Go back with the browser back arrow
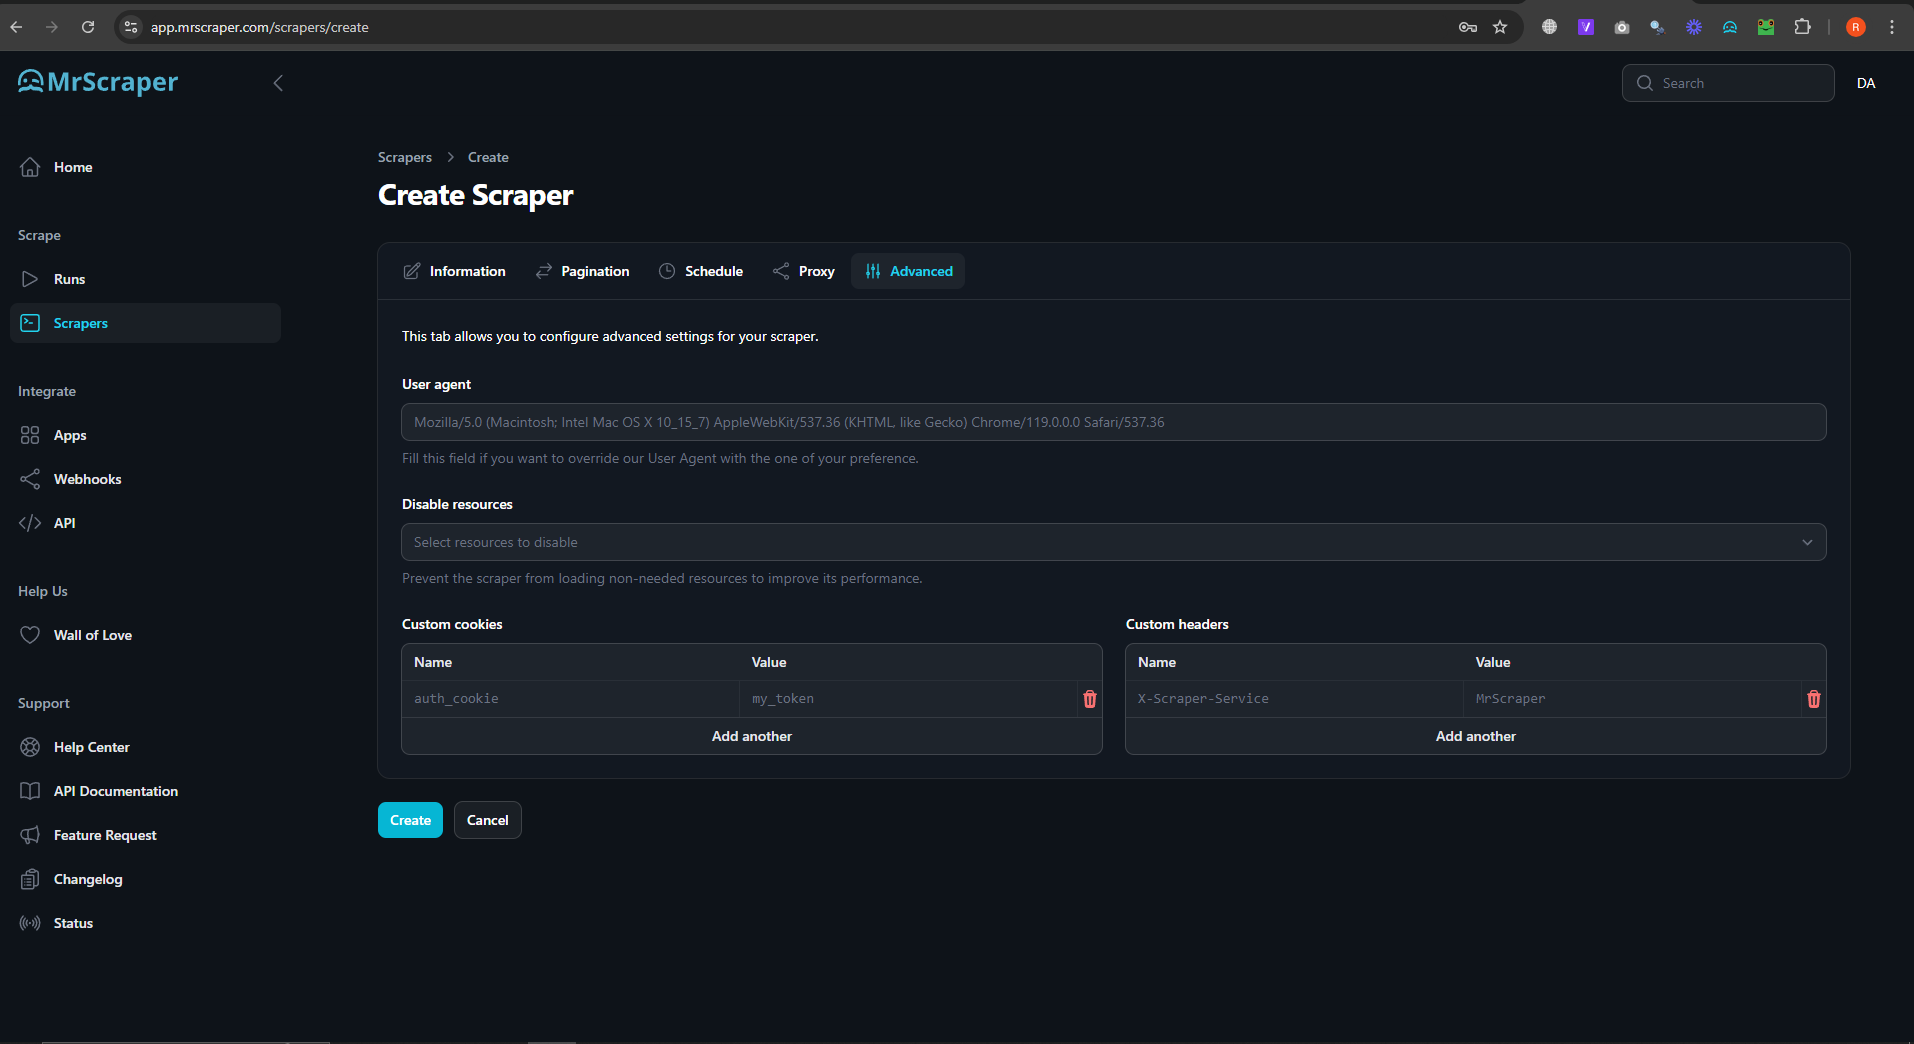 16,27
